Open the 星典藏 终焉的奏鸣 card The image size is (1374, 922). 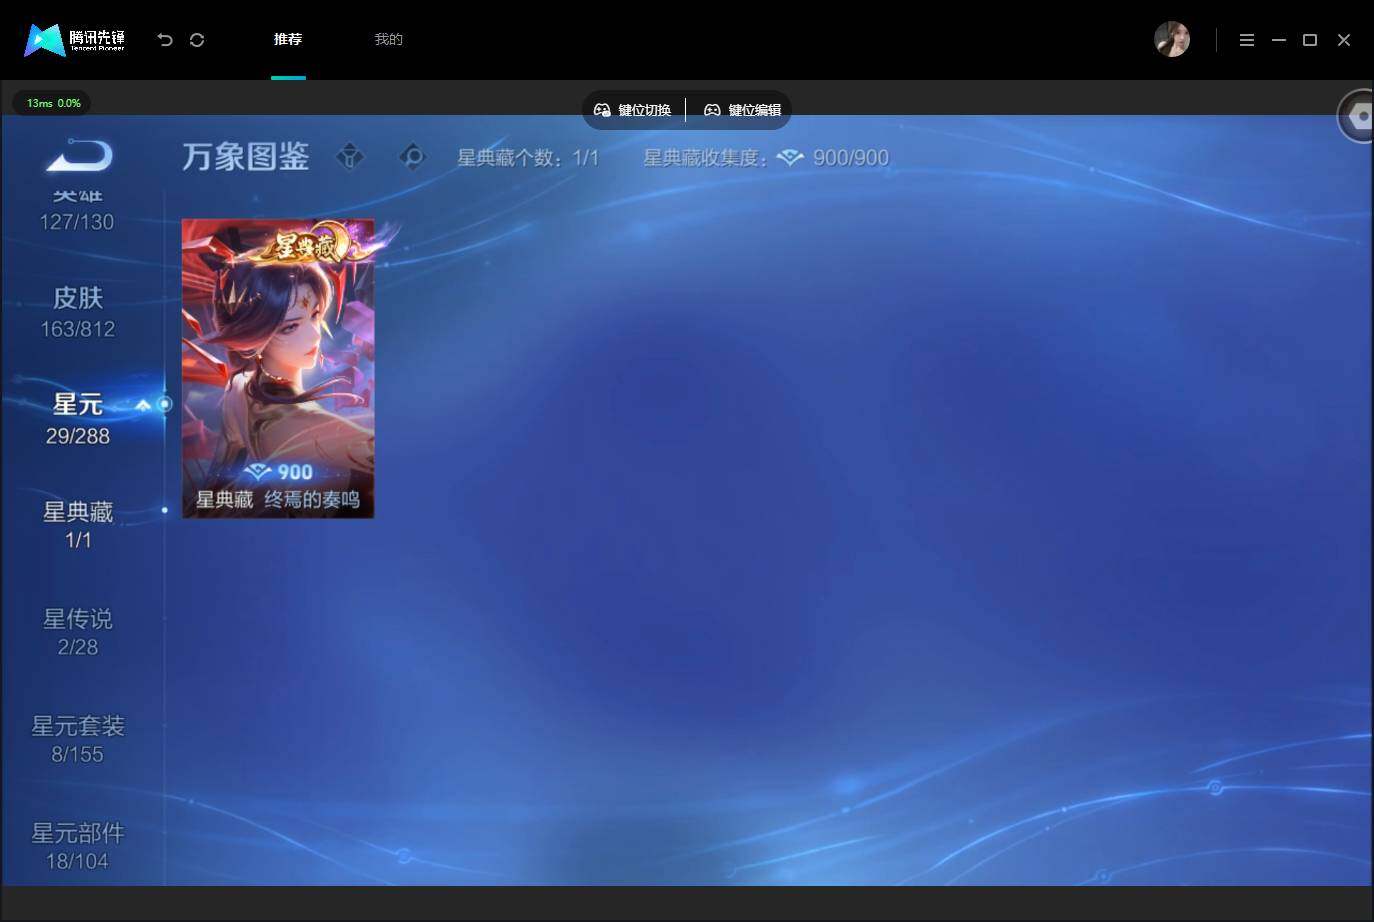[x=278, y=368]
